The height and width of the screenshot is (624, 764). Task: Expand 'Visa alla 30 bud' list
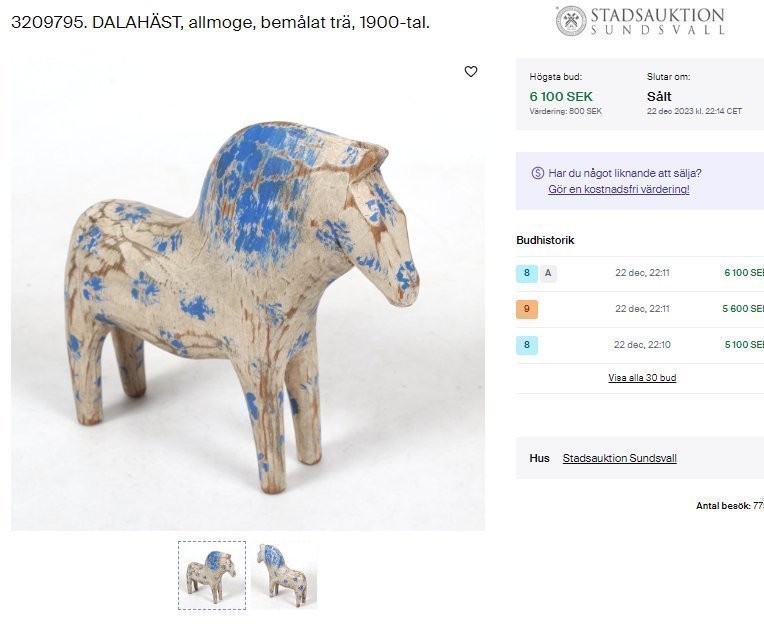(x=642, y=378)
